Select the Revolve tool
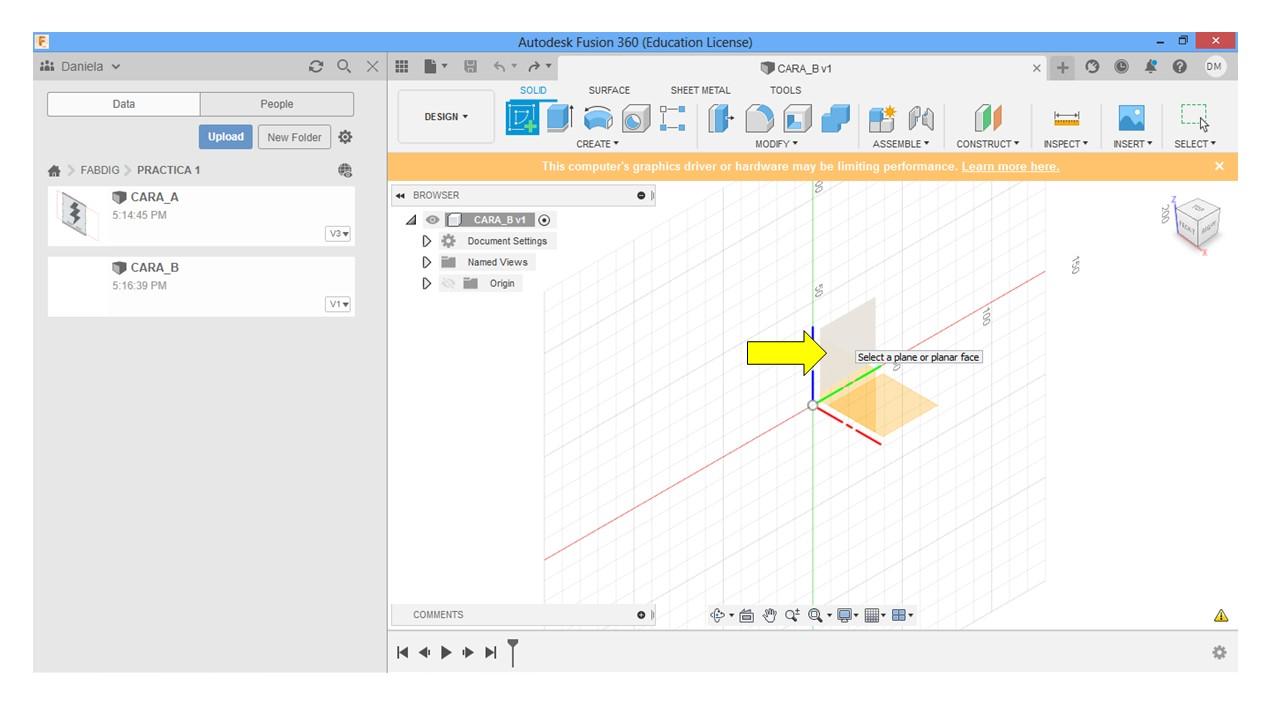The image size is (1280, 720). click(x=598, y=118)
